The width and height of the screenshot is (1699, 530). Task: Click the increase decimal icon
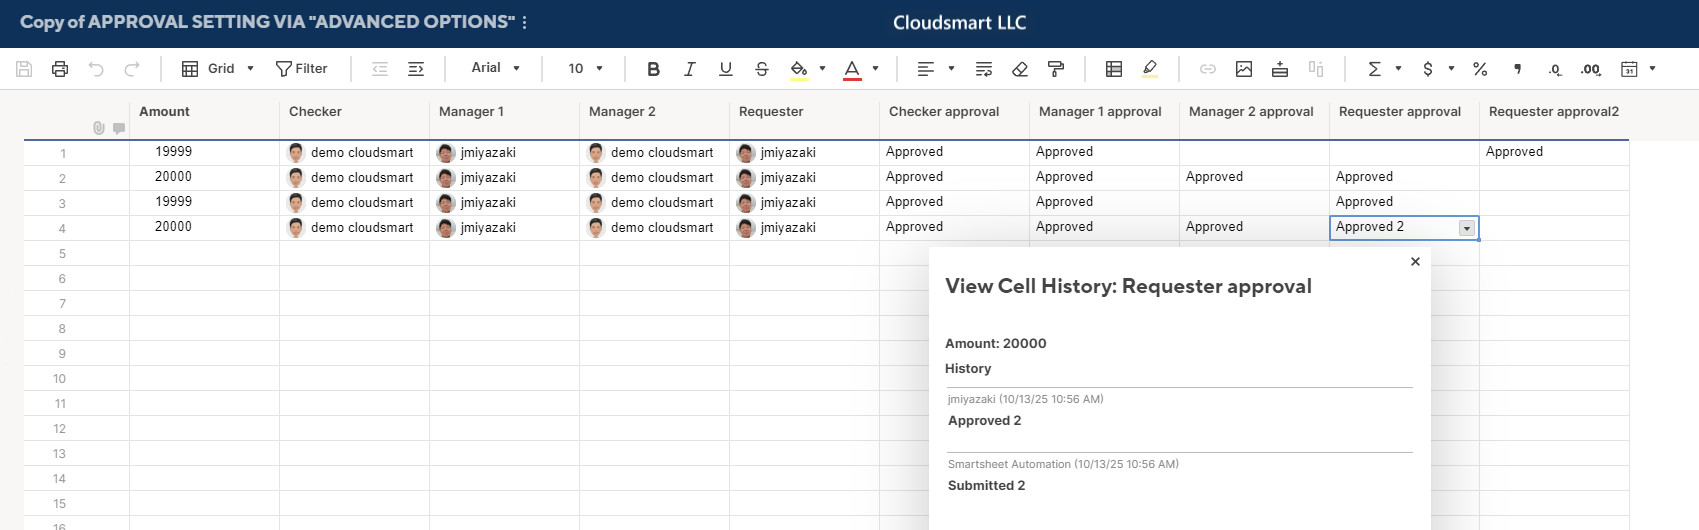coord(1591,69)
